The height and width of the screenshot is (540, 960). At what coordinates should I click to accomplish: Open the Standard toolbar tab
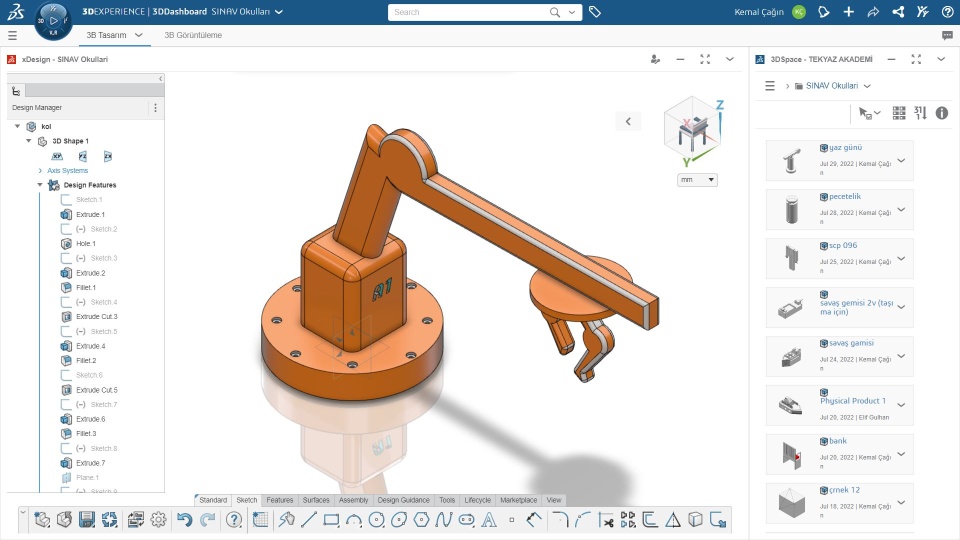pos(213,500)
